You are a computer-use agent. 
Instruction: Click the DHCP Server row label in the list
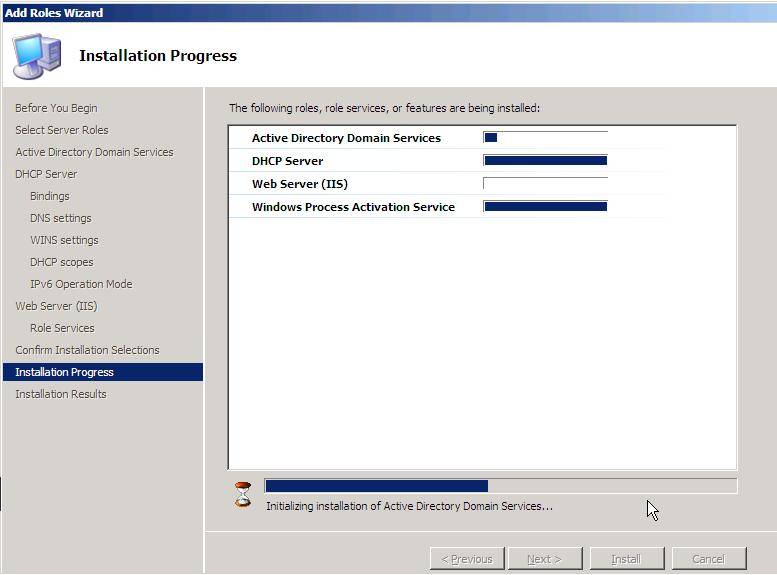coord(287,161)
